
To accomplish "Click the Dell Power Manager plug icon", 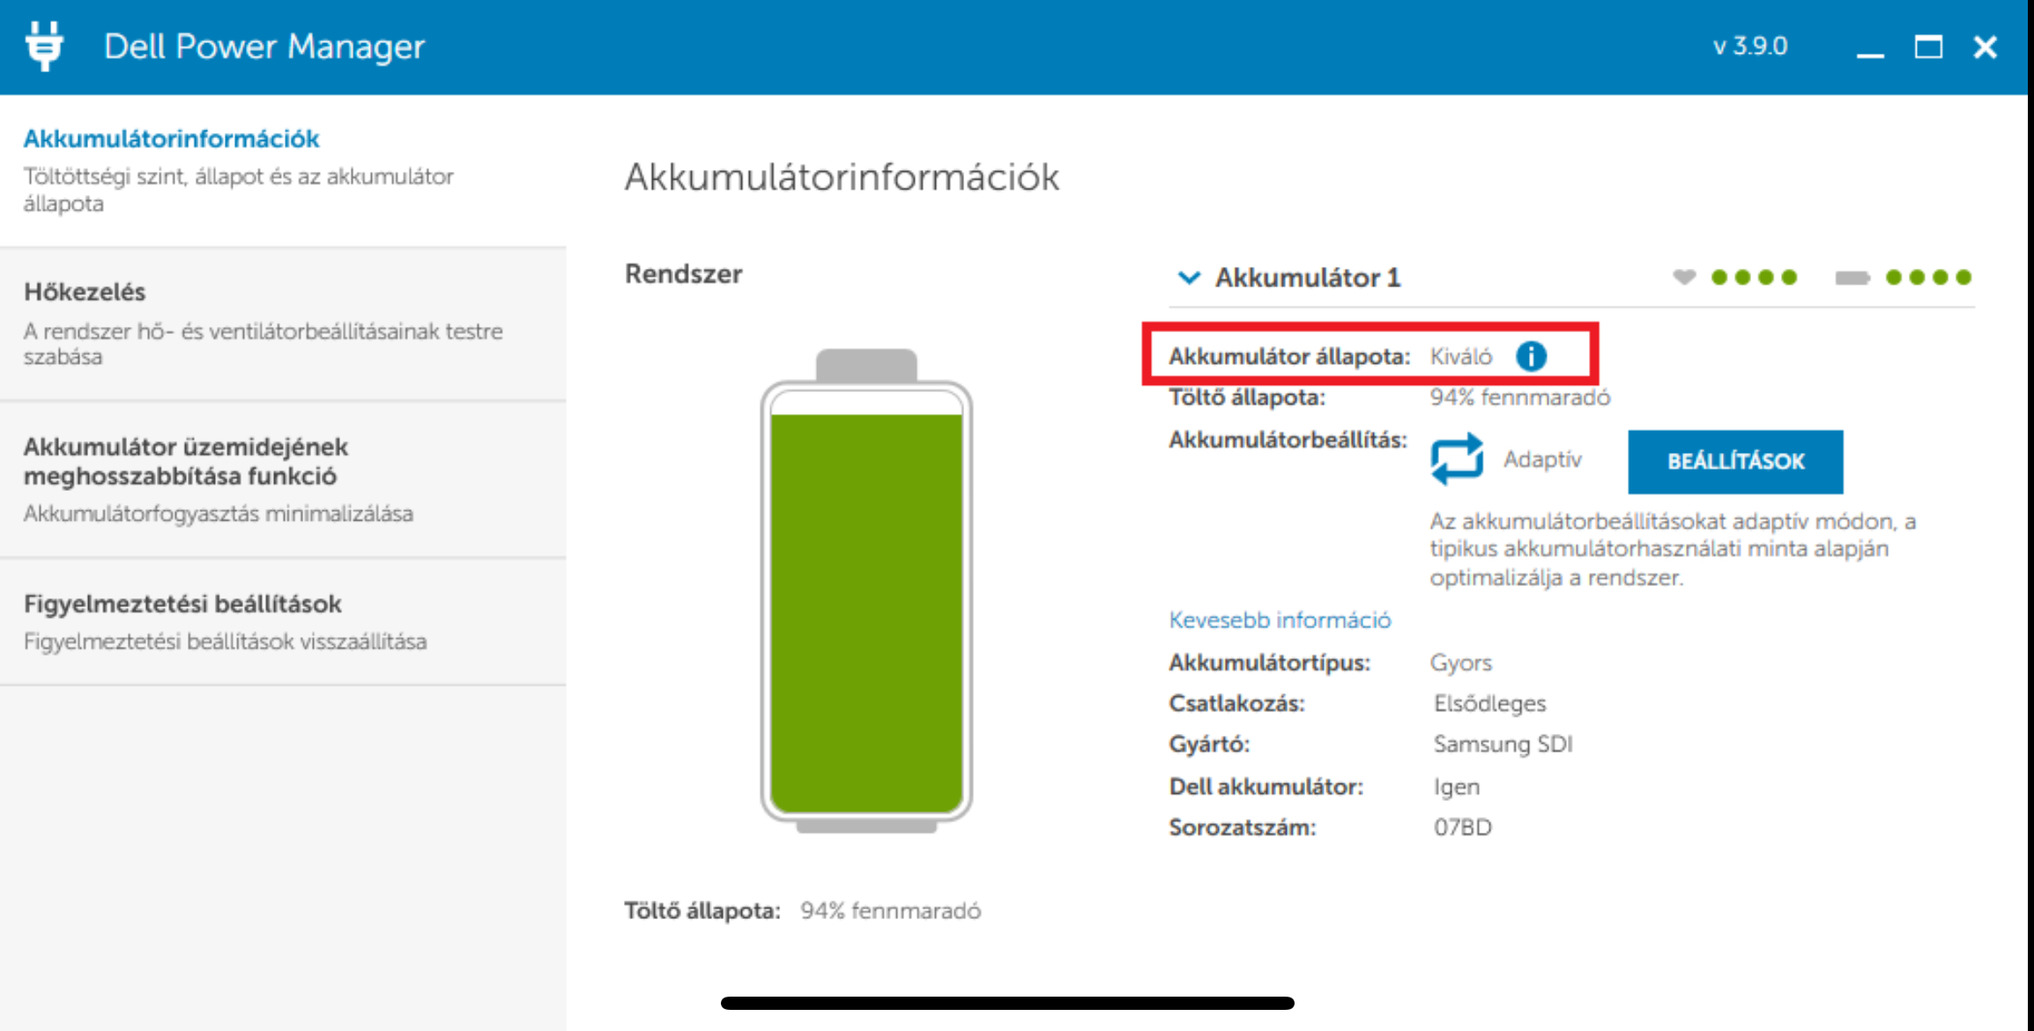I will pos(44,46).
